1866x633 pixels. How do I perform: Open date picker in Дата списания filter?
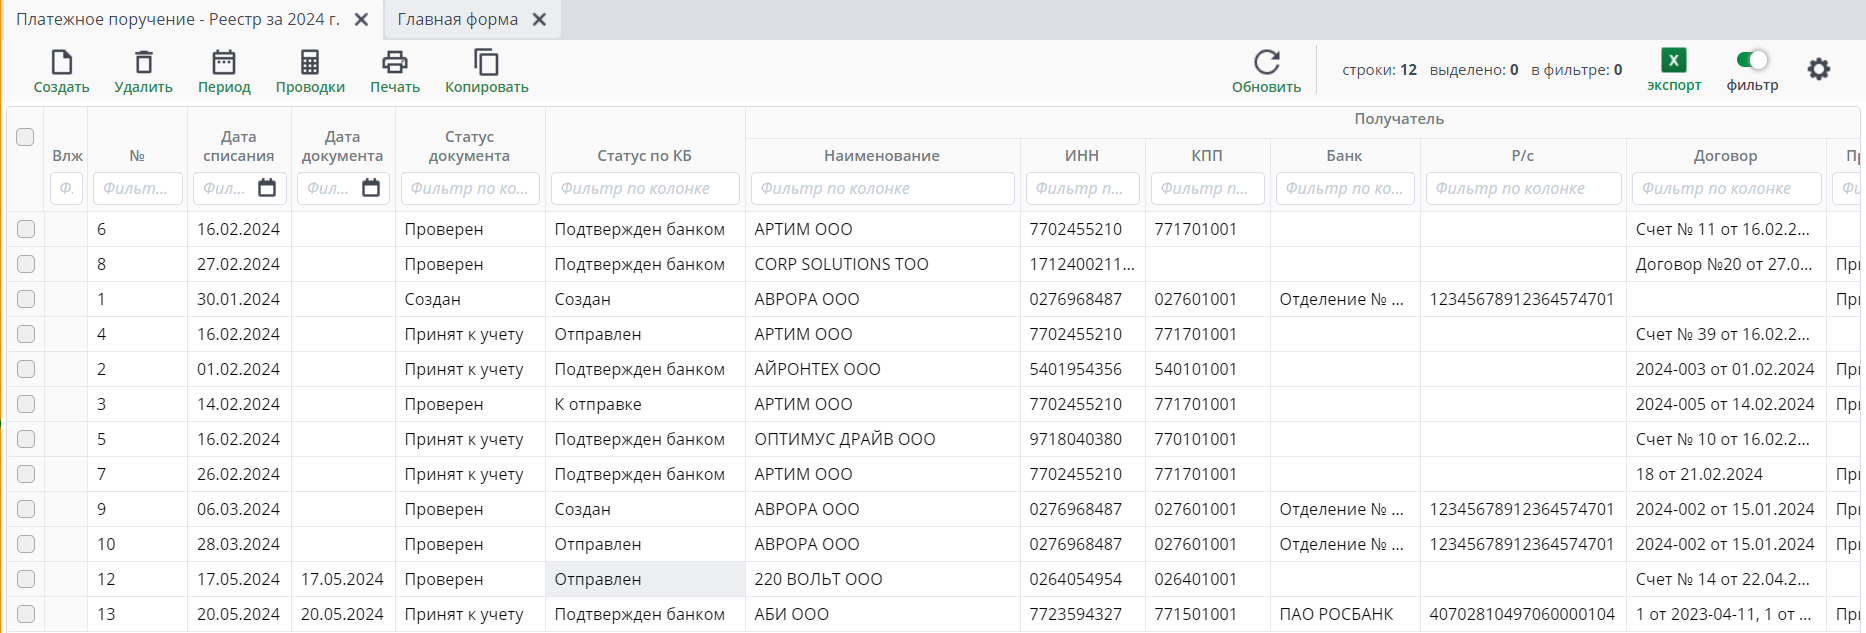pyautogui.click(x=267, y=188)
